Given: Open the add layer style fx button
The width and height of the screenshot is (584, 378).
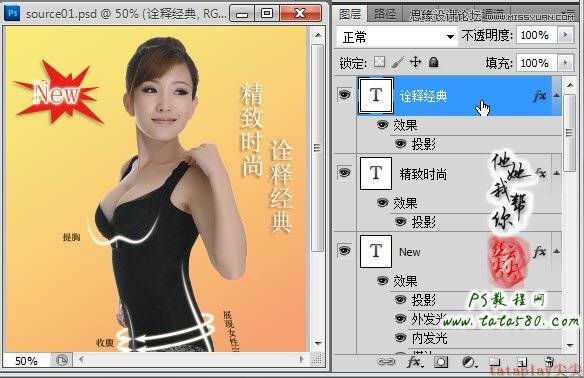Looking at the screenshot, I should point(414,362).
